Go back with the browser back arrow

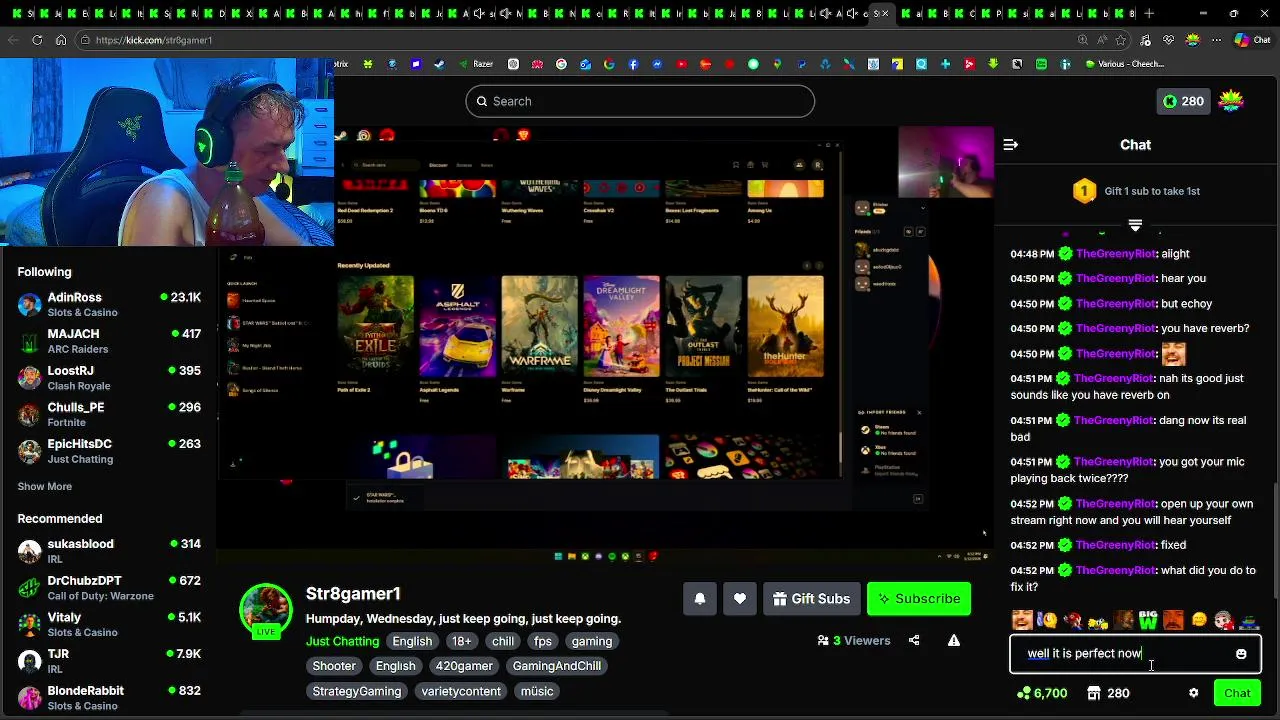click(12, 40)
